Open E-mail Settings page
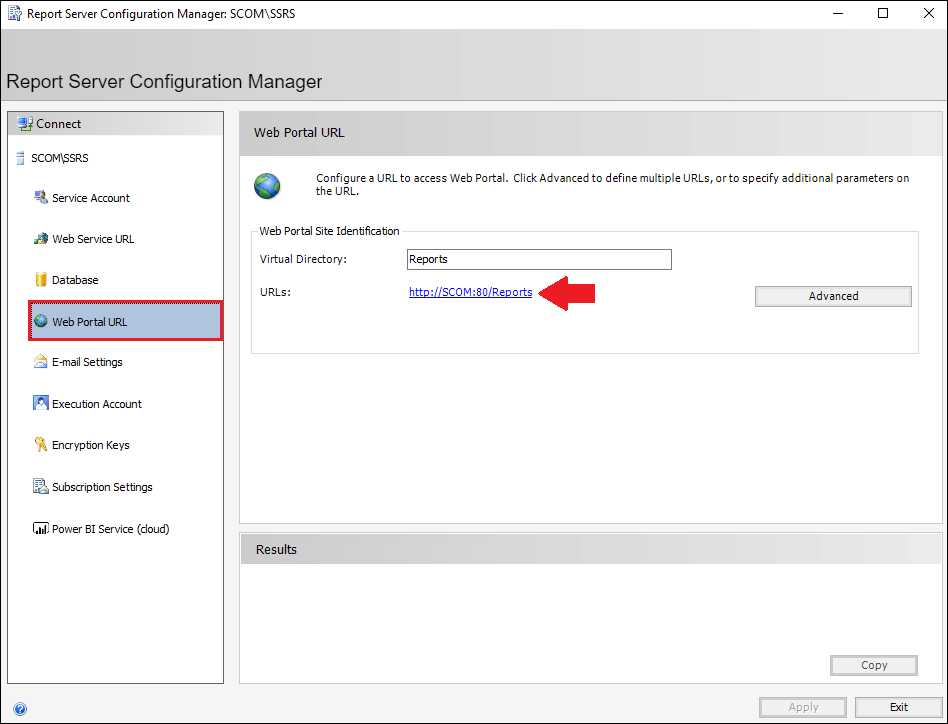Screen dimensions: 948x724 [87, 362]
